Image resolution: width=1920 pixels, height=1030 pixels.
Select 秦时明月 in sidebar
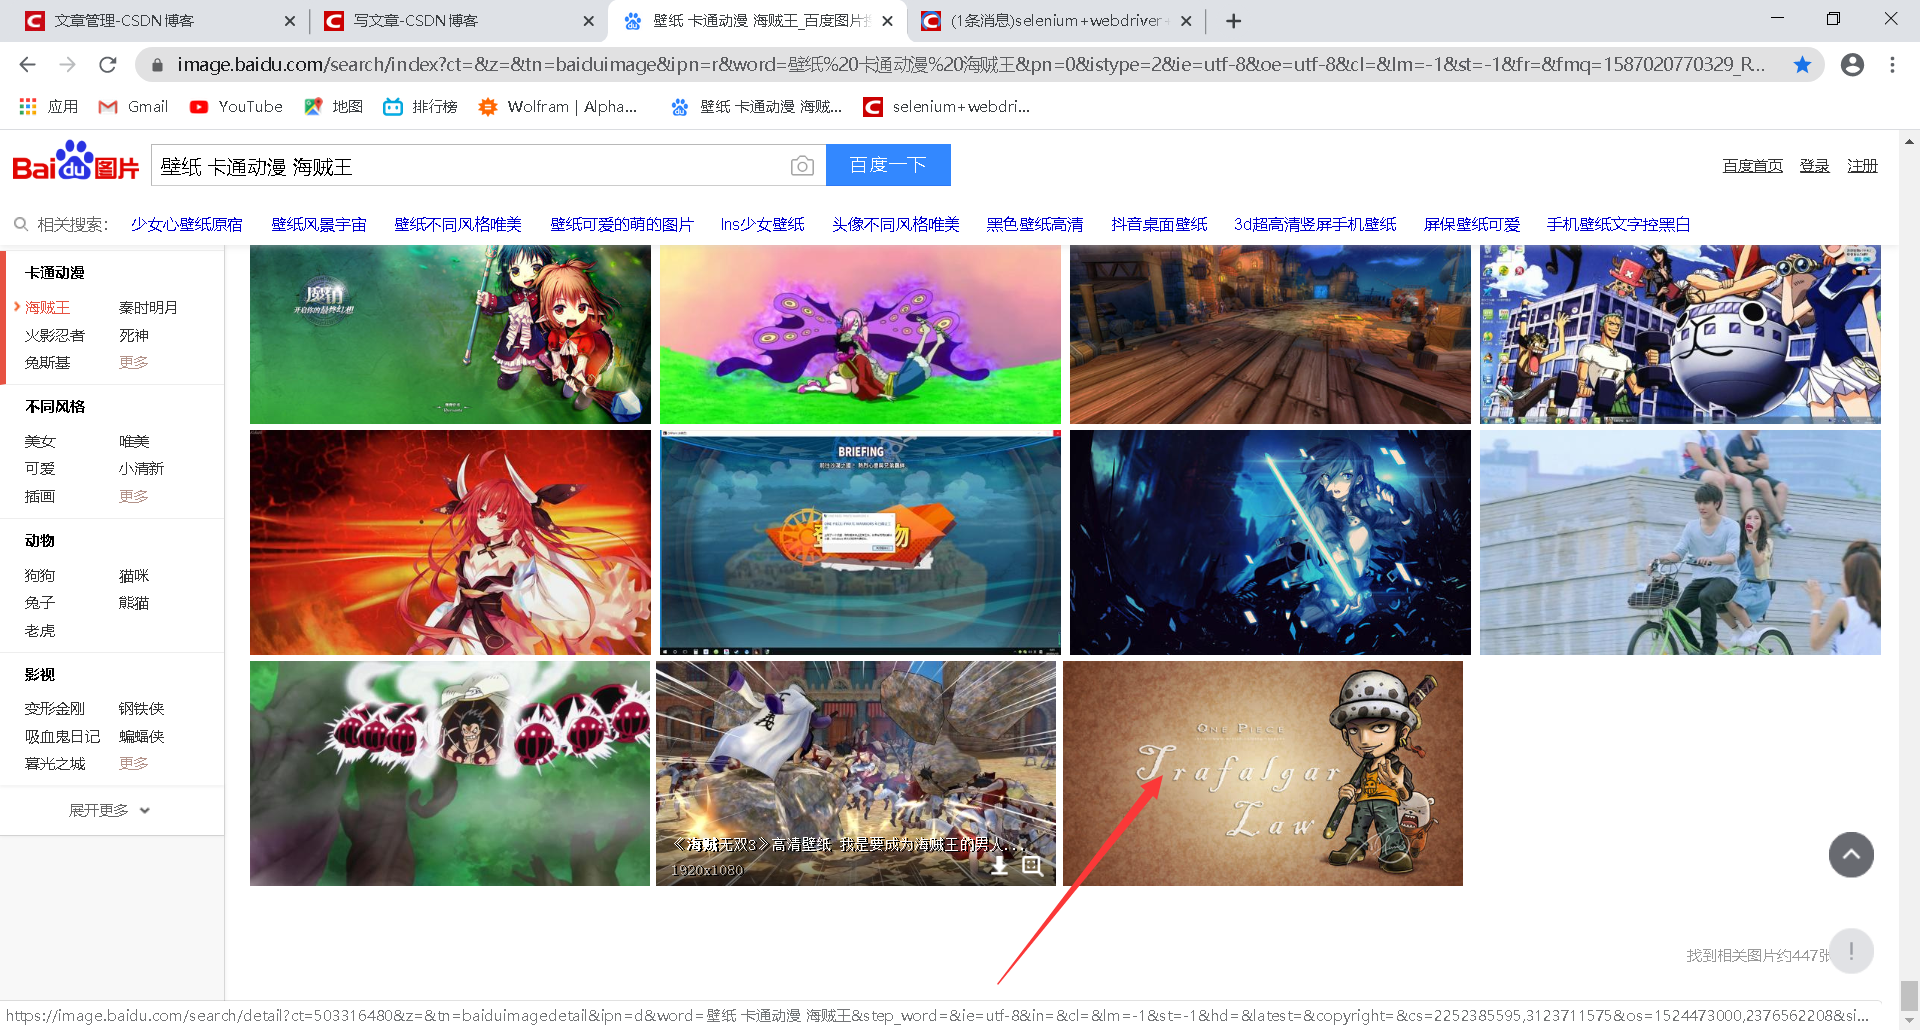[148, 308]
